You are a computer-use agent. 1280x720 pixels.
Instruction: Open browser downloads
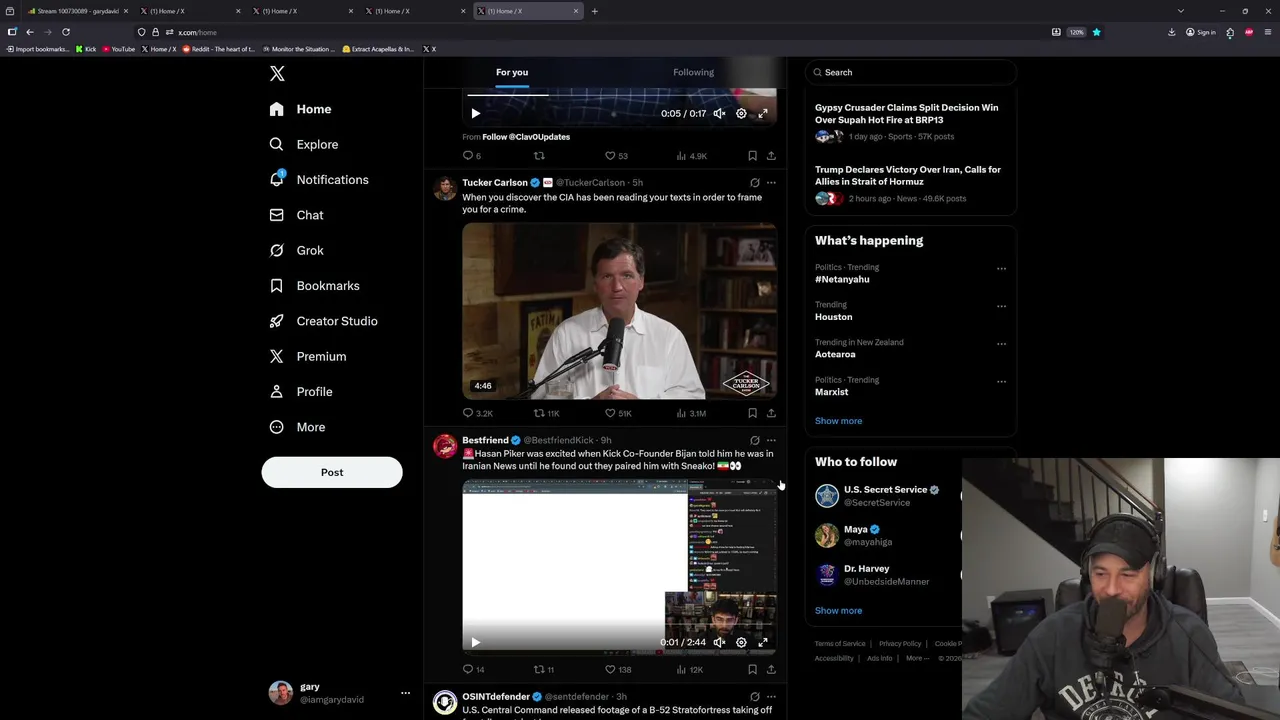[1171, 32]
